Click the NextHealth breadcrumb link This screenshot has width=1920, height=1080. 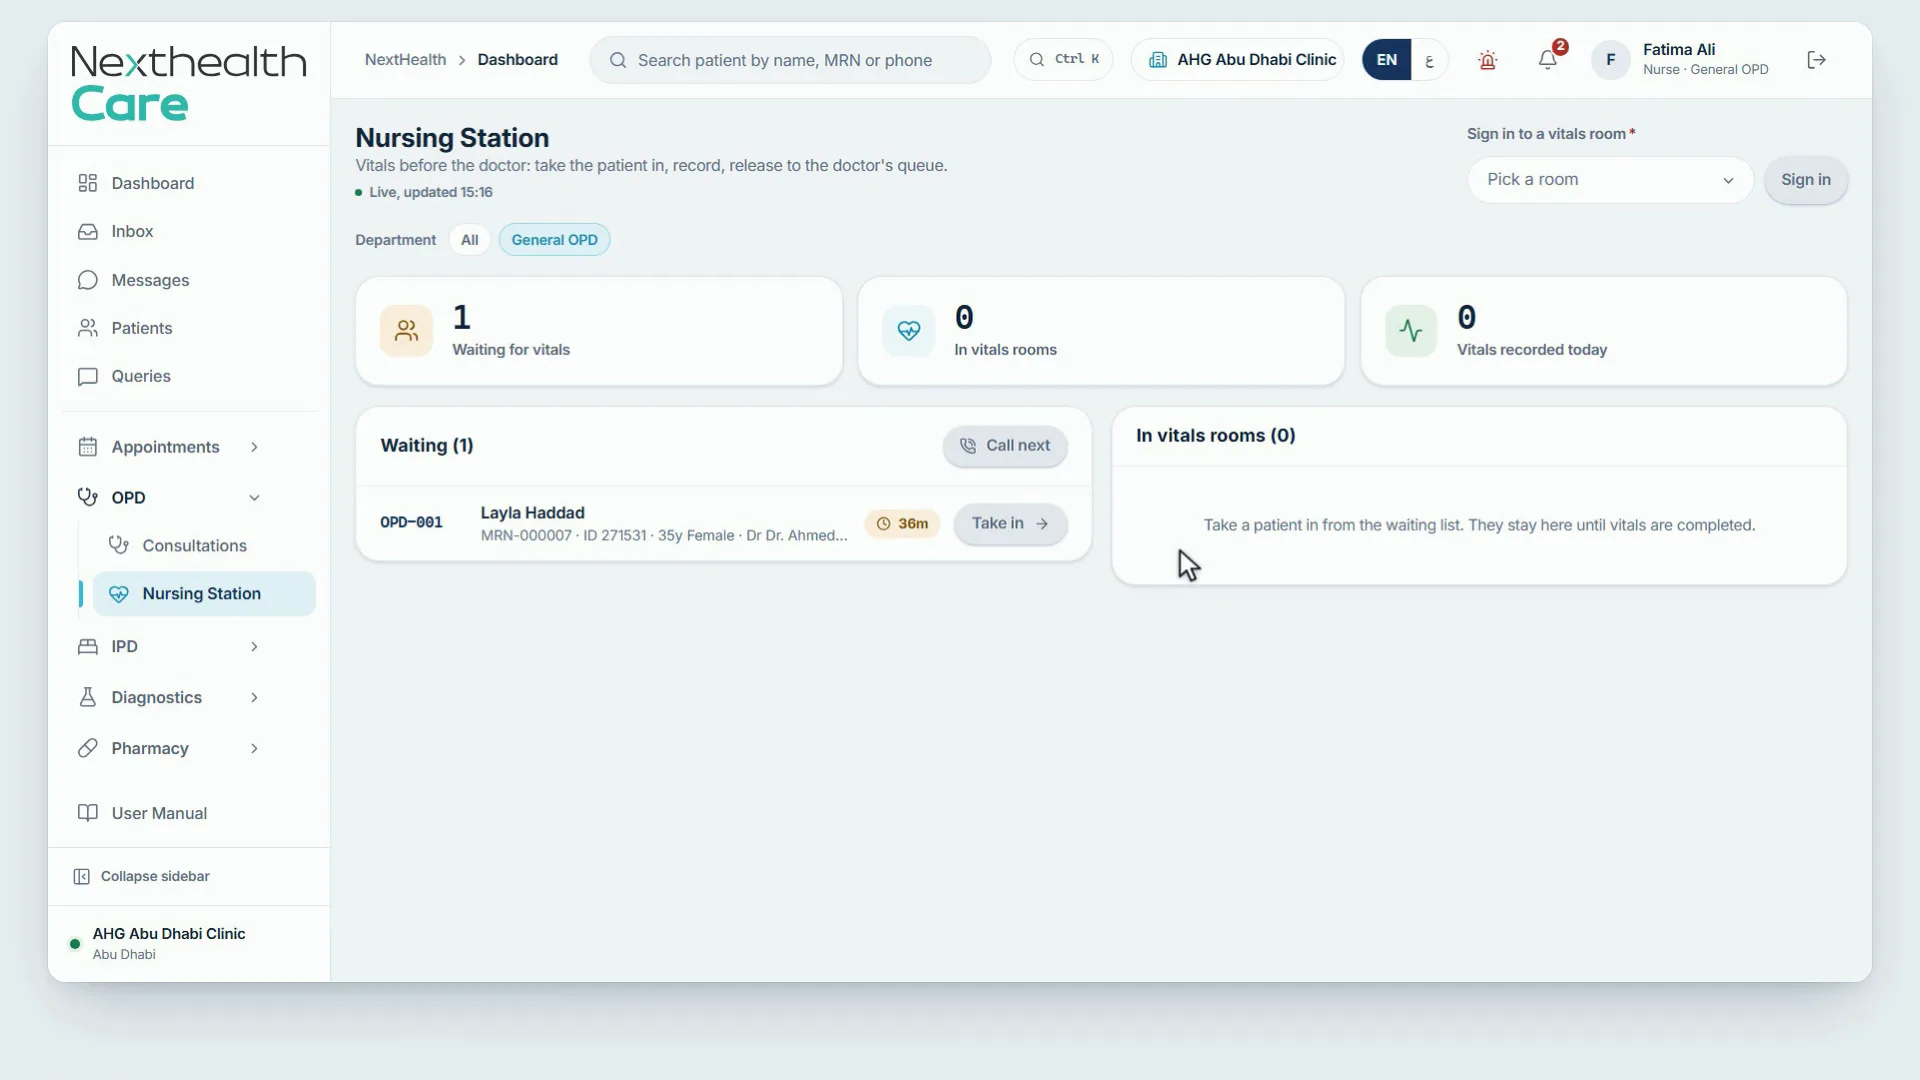click(x=405, y=60)
